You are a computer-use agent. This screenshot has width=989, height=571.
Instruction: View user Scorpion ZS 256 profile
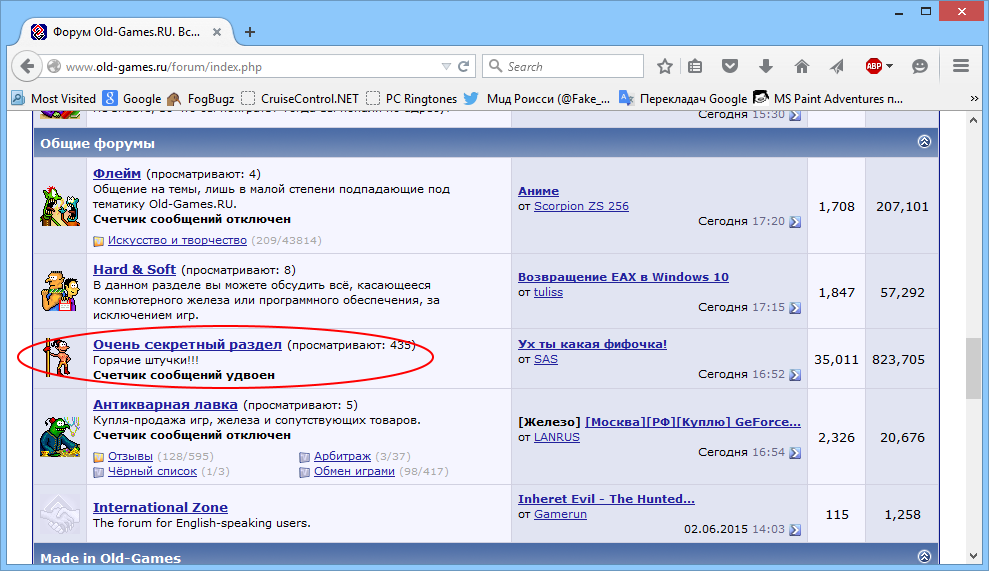tap(581, 206)
